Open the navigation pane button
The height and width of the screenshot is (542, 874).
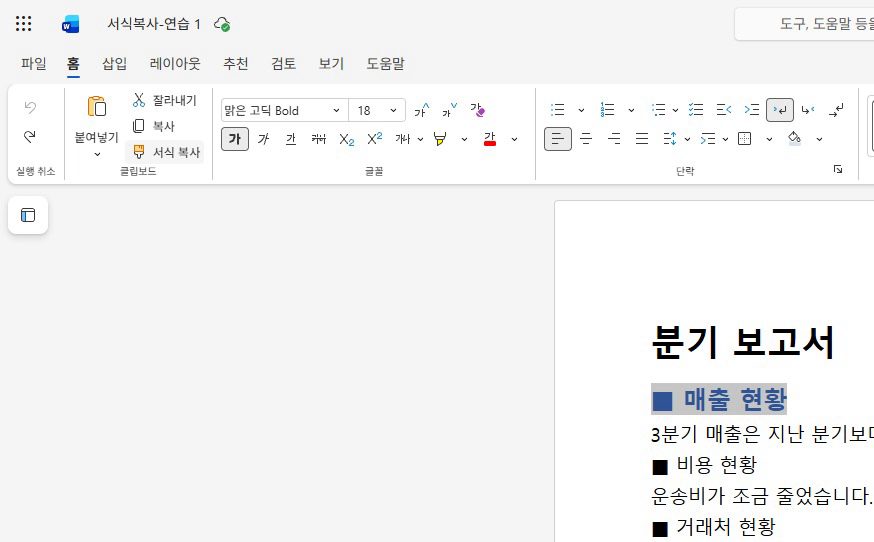click(28, 215)
